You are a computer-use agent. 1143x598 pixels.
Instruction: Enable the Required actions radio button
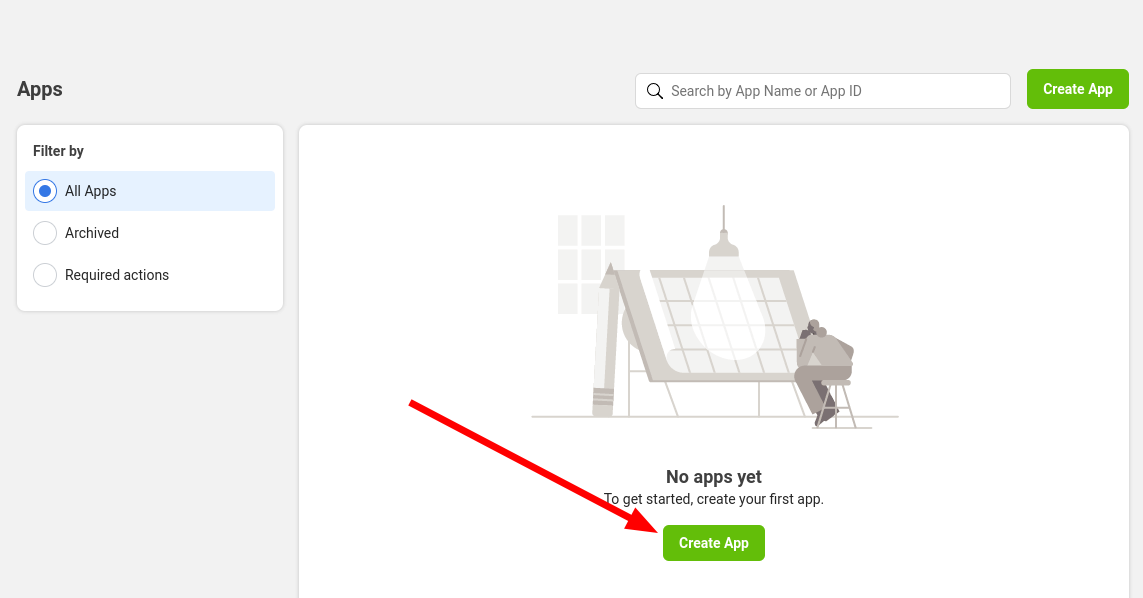pos(45,275)
